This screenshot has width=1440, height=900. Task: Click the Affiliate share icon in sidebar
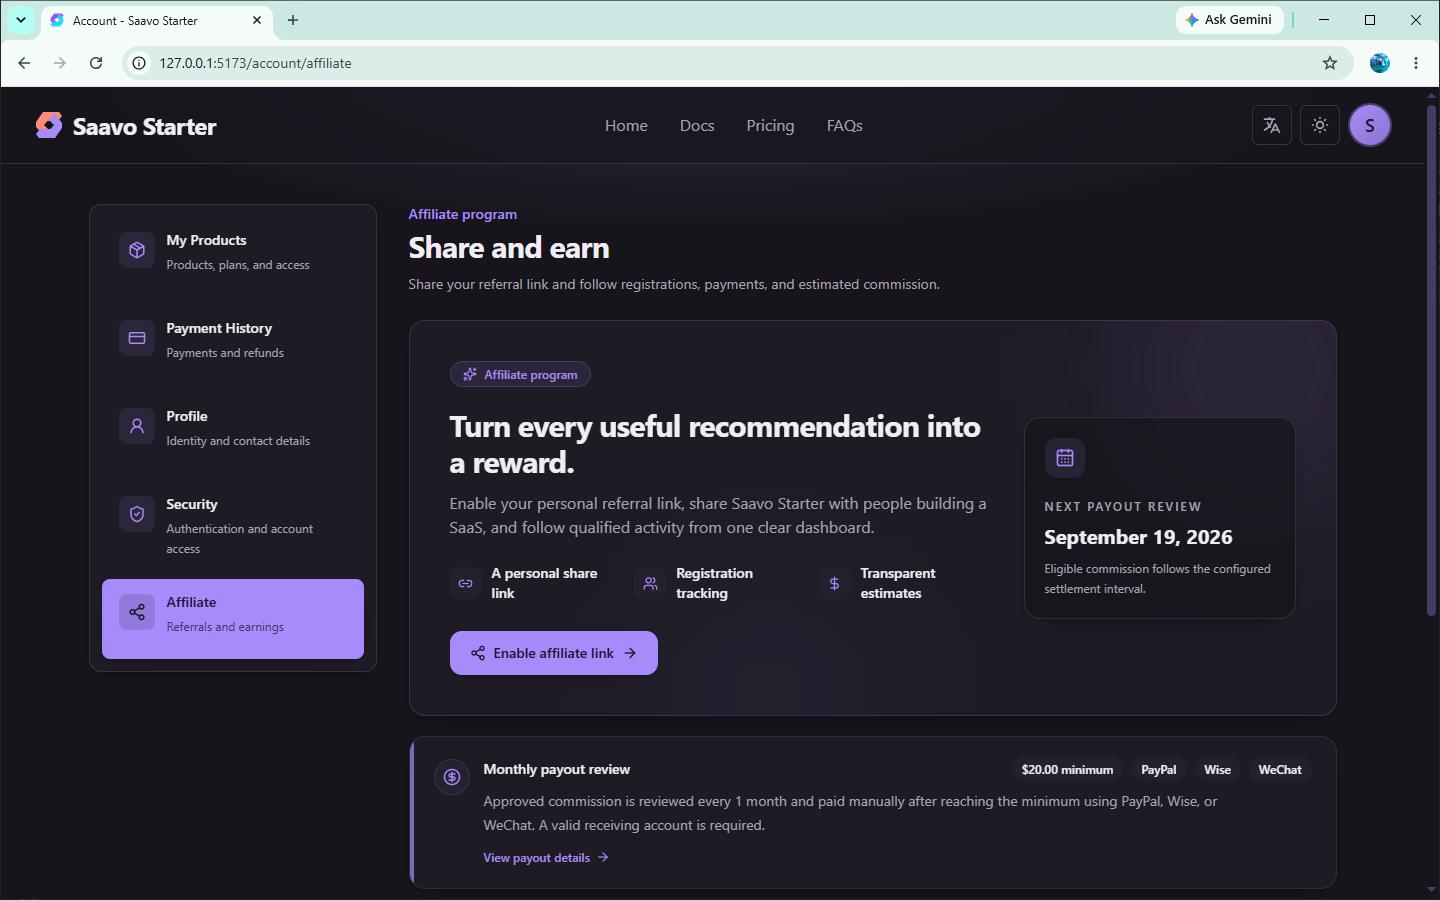[x=137, y=612]
